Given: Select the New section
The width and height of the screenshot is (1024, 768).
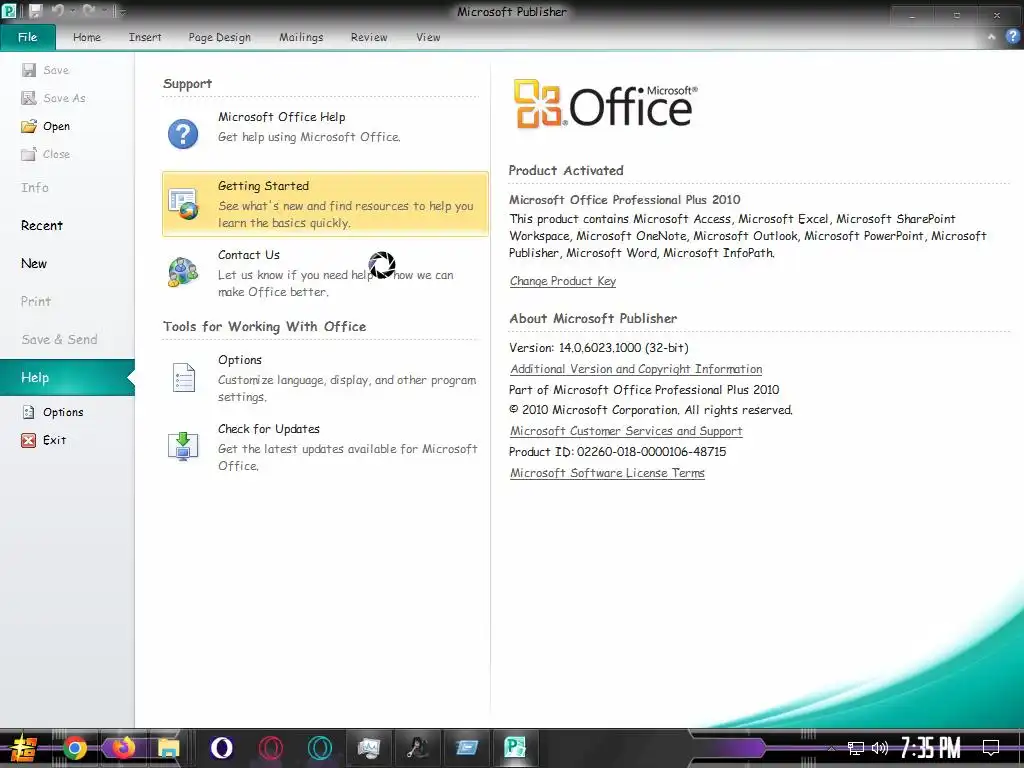Looking at the screenshot, I should 34,263.
